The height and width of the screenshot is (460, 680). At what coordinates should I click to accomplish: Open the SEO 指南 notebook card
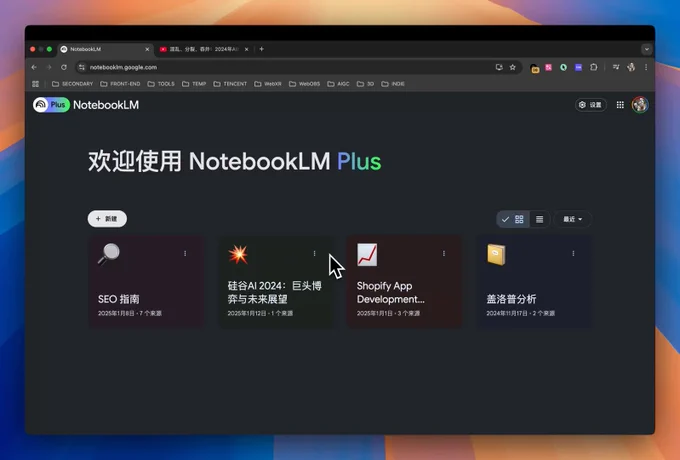[x=147, y=282]
